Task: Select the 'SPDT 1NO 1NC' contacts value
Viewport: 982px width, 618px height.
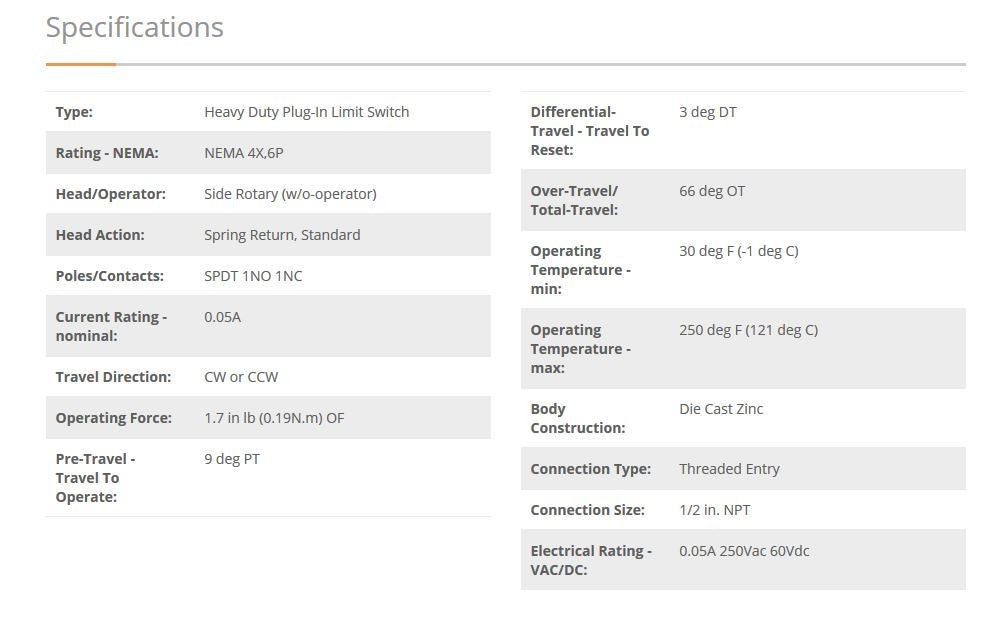Action: (253, 276)
